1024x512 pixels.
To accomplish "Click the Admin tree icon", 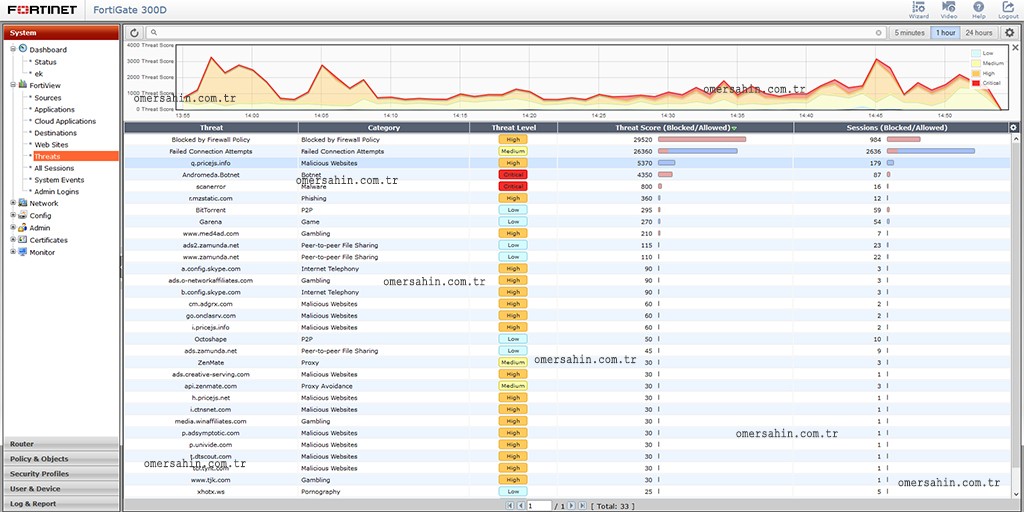I will [x=23, y=227].
